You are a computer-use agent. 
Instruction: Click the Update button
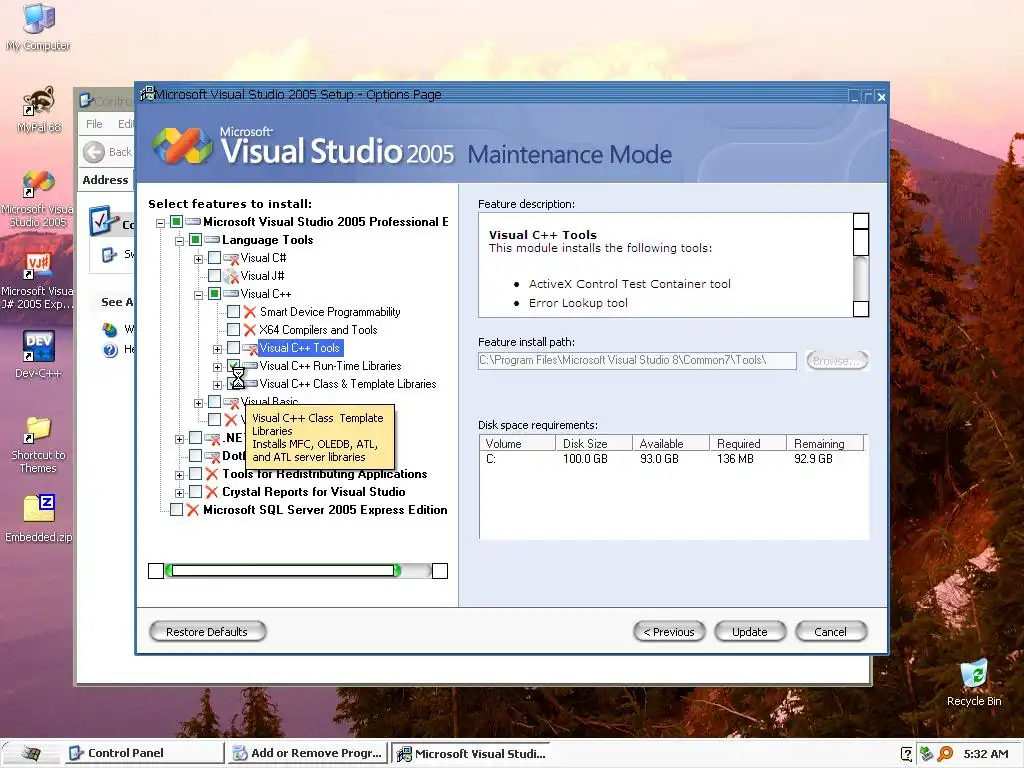coord(750,632)
